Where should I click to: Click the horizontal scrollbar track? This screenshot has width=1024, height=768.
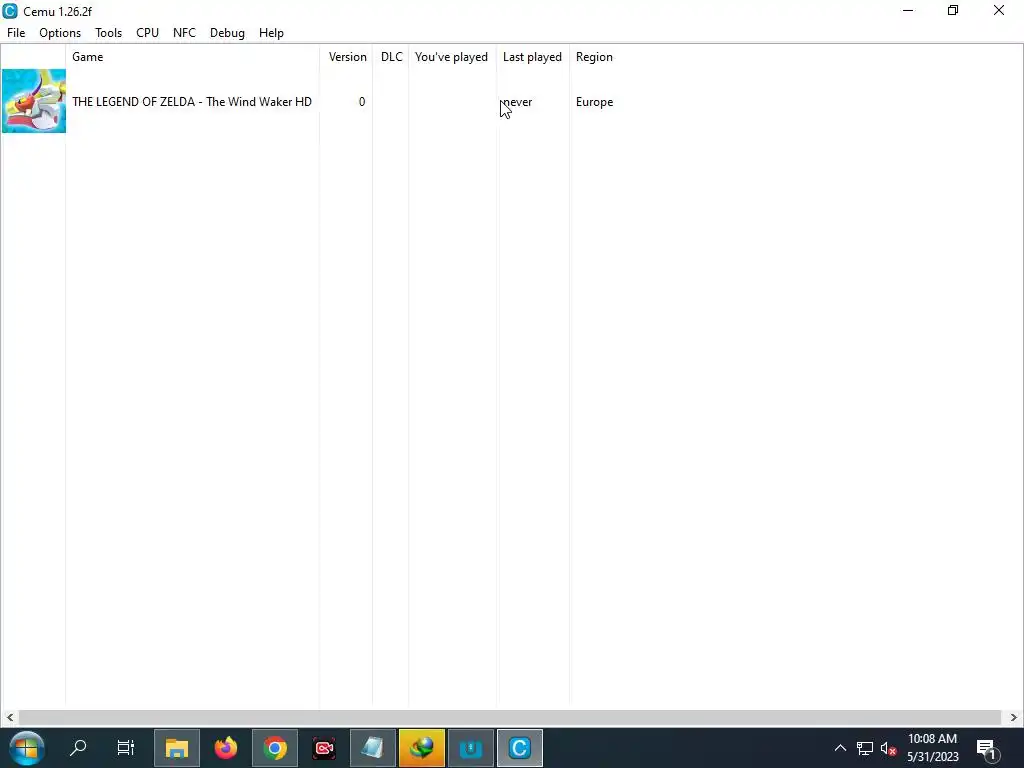[510, 717]
